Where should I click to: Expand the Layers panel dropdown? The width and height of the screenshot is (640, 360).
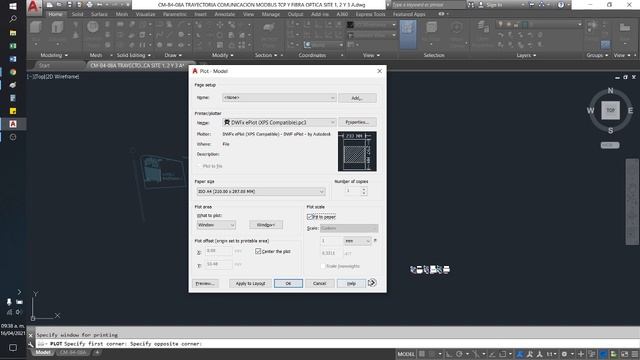526,55
